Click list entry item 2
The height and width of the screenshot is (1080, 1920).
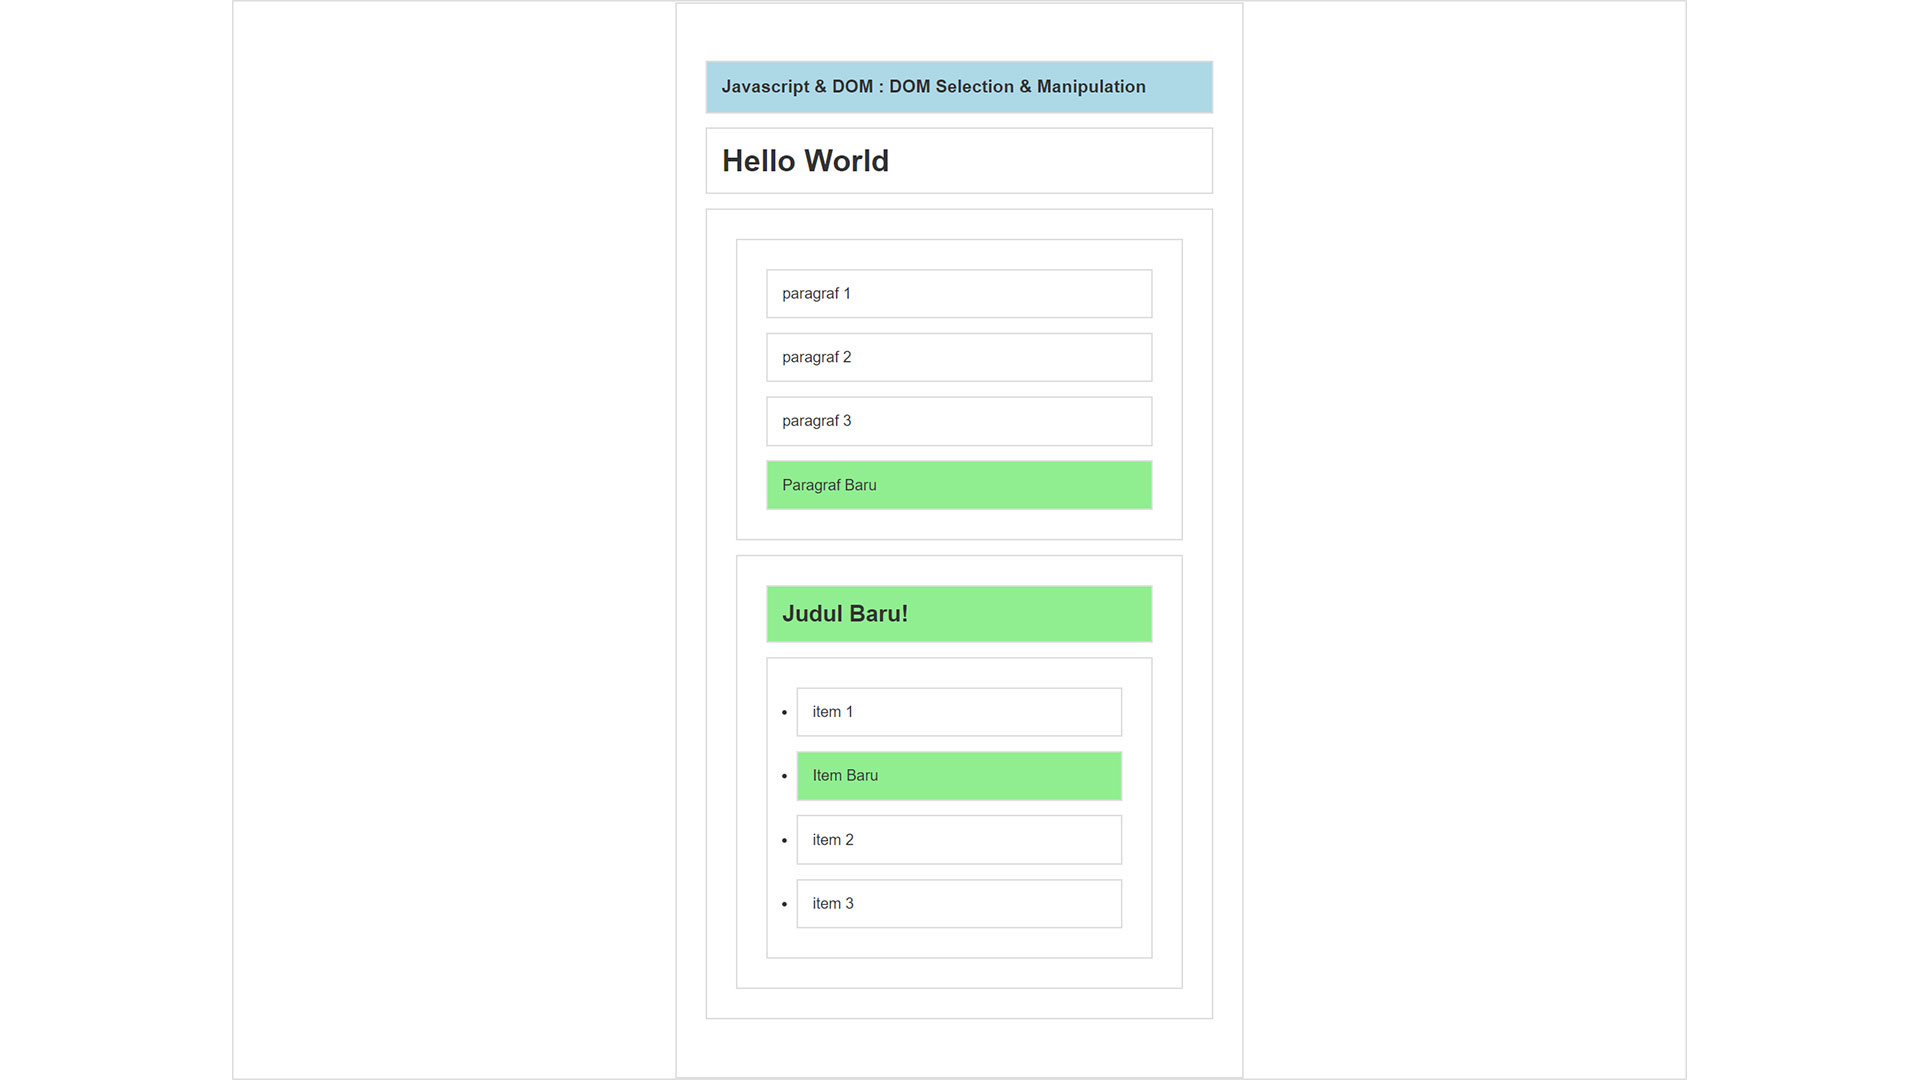[959, 840]
